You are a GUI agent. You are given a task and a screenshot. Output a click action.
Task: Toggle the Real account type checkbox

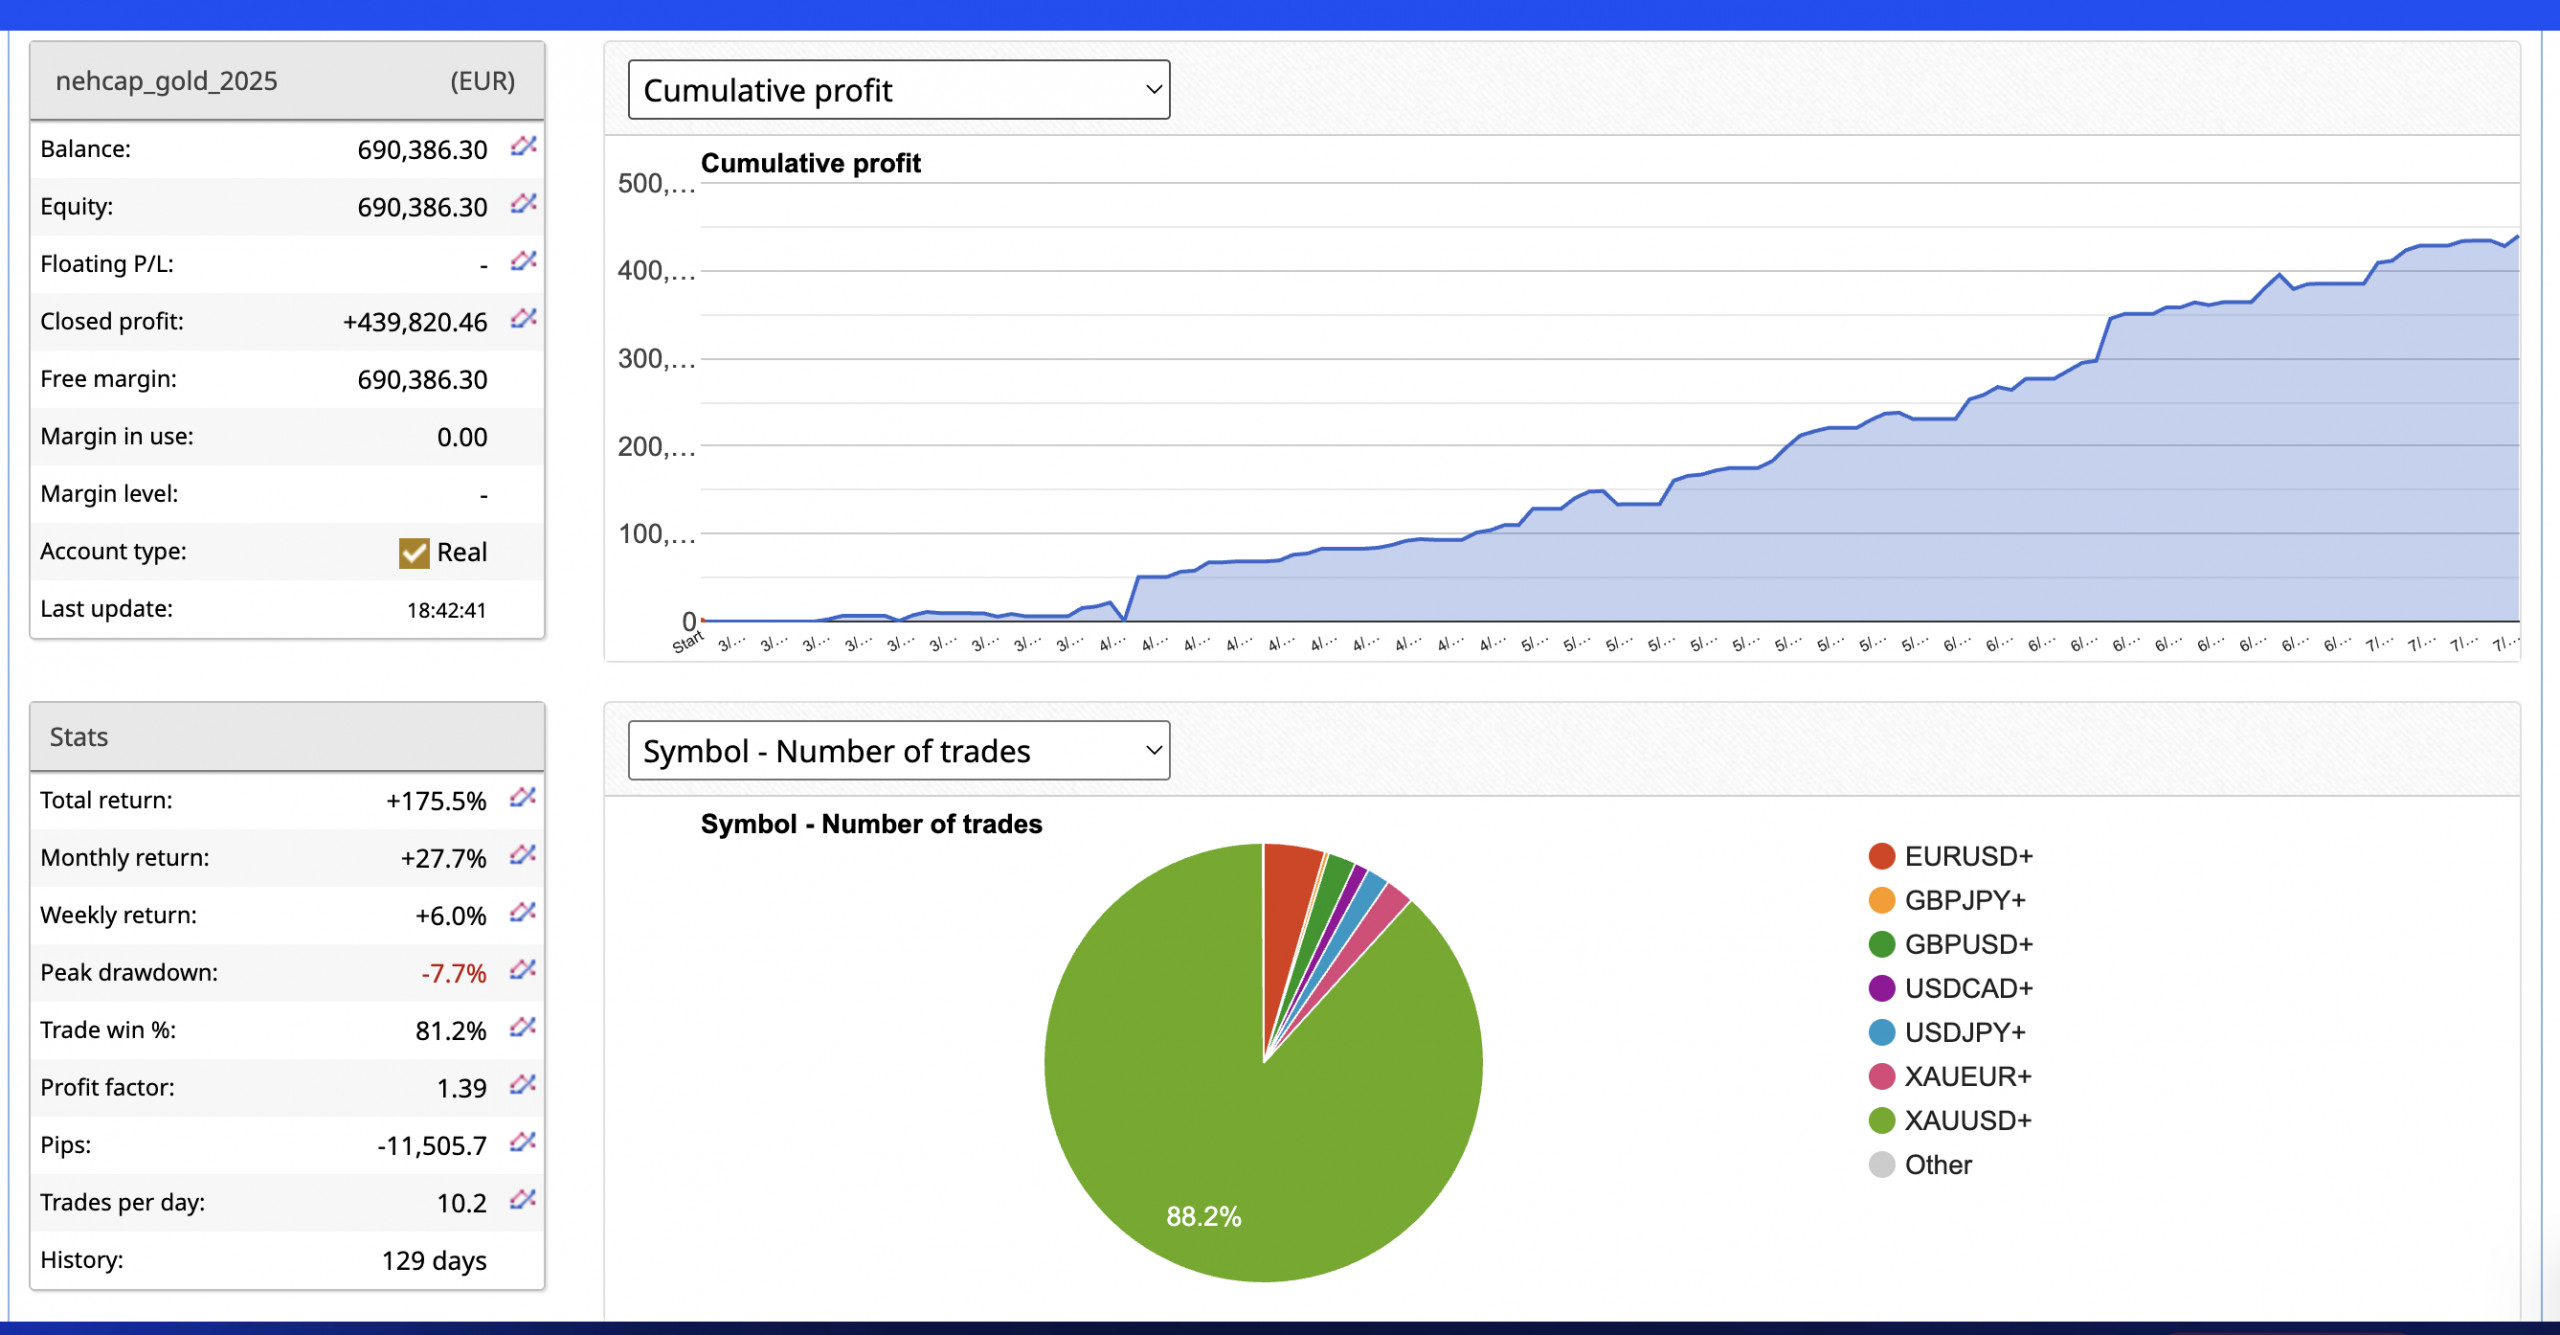pos(413,553)
